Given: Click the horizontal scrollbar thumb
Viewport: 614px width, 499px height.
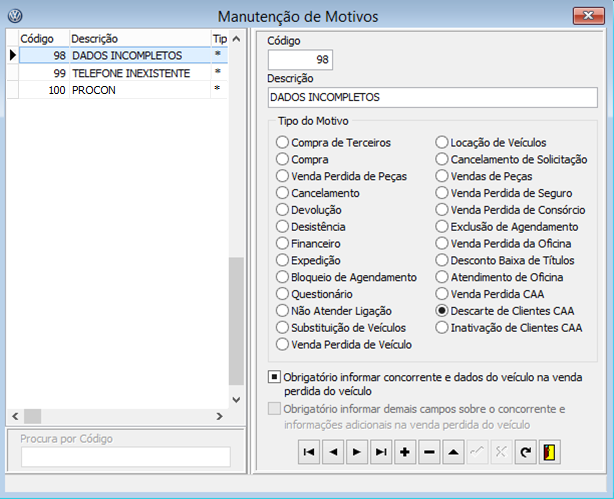Looking at the screenshot, I should pos(33,416).
